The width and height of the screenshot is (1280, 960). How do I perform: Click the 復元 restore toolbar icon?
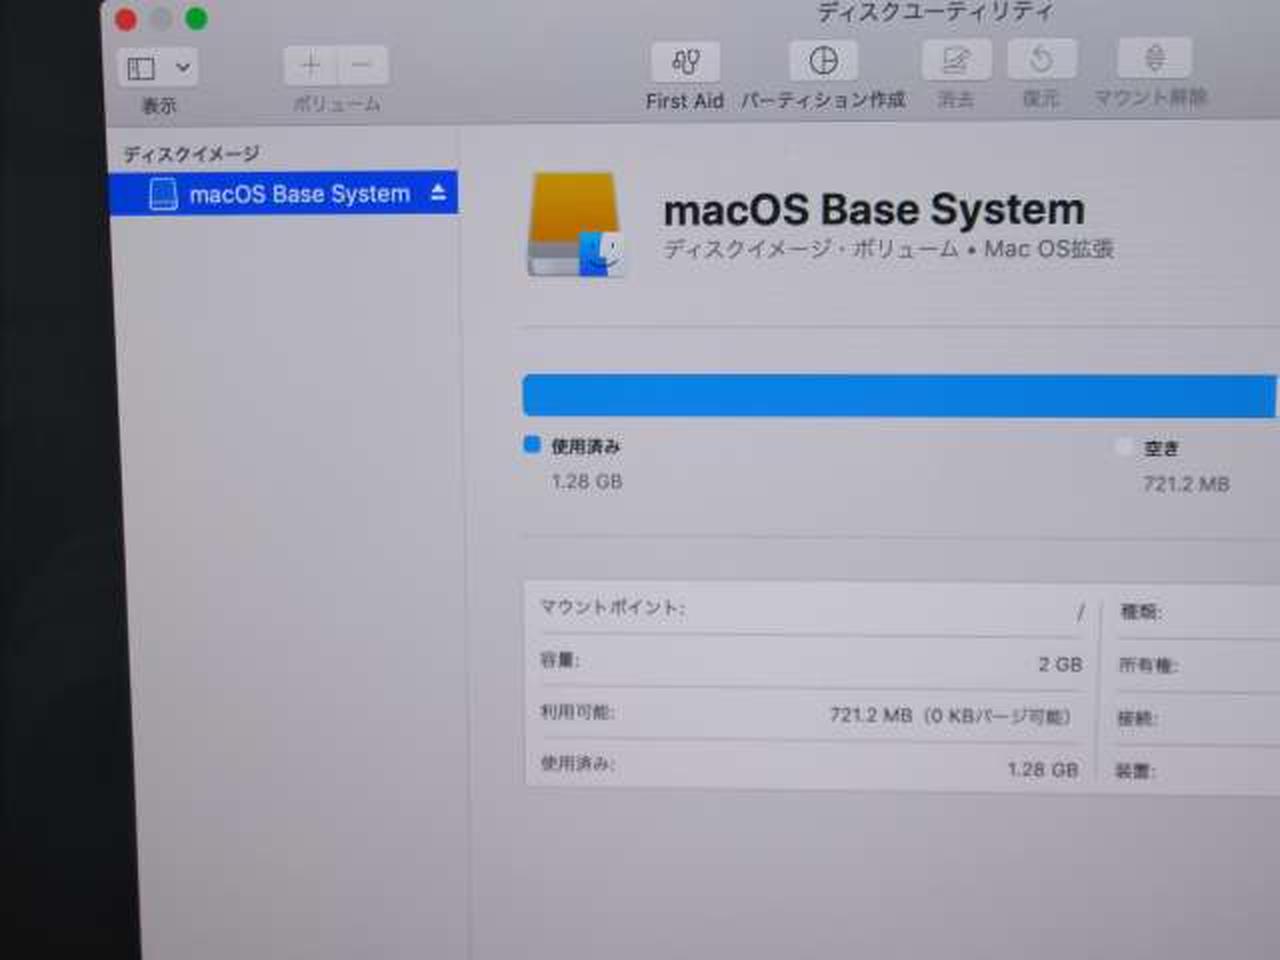(1041, 60)
